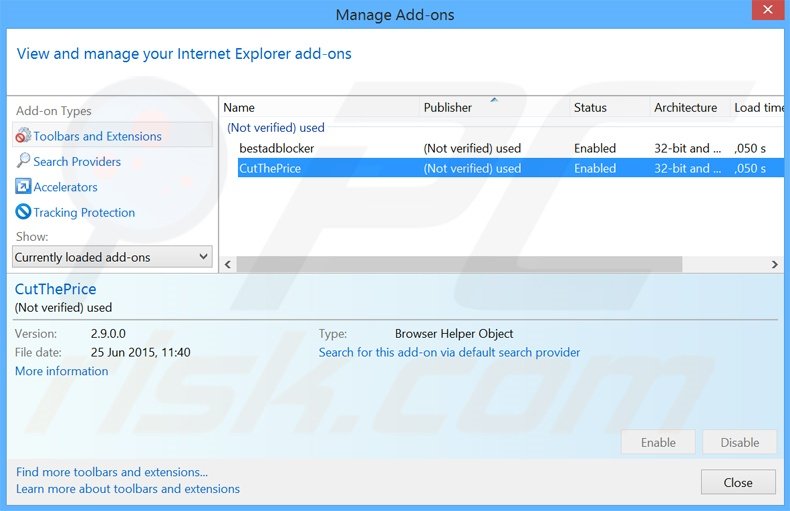Click the Tracking Protection icon

23,212
